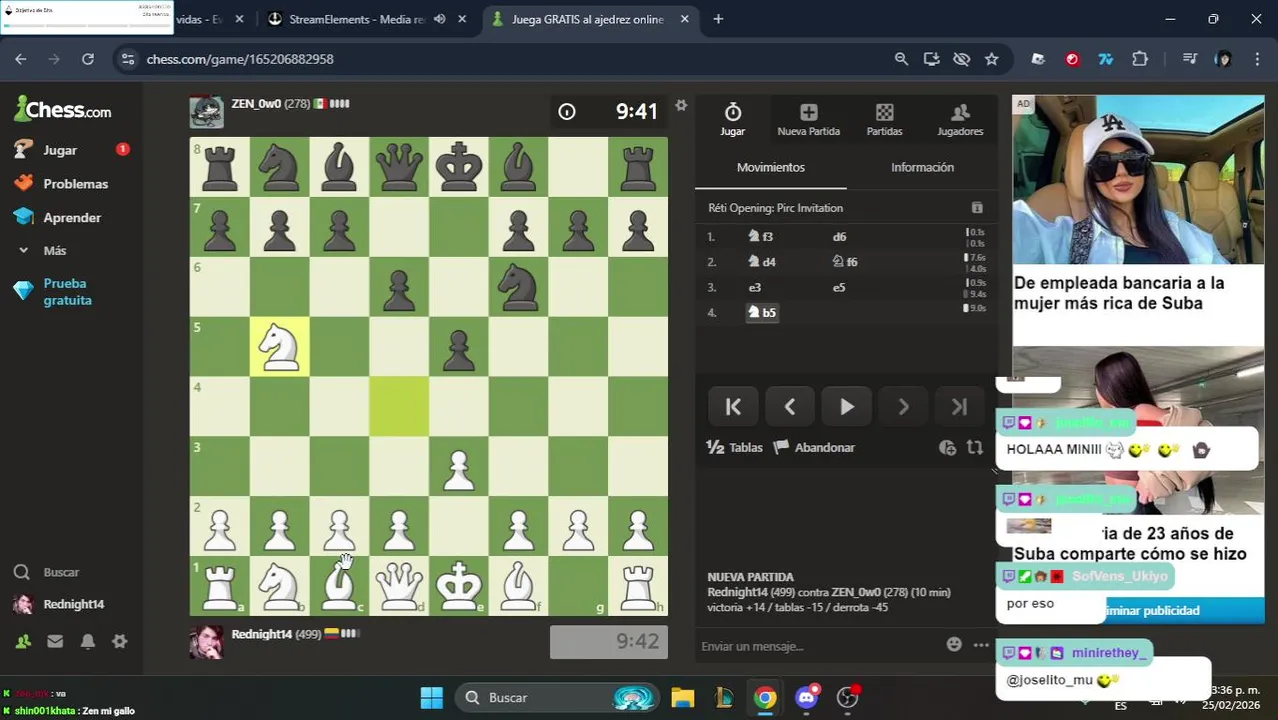Click move e3 in move list
Image resolution: width=1278 pixels, height=720 pixels.
755,287
